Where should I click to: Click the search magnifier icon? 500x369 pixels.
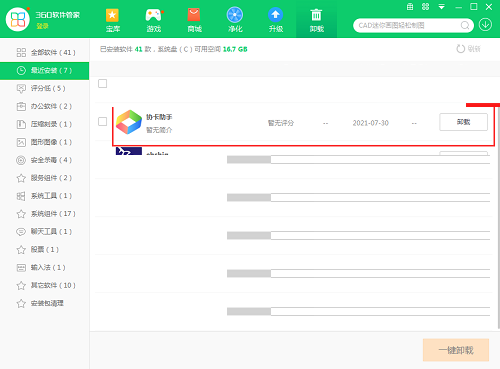click(465, 25)
